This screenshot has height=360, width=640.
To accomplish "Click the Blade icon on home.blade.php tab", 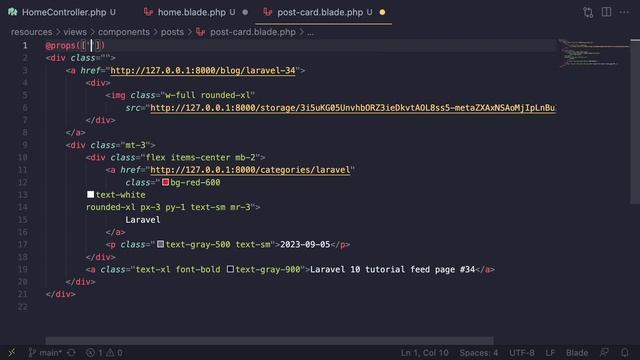I will click(148, 12).
